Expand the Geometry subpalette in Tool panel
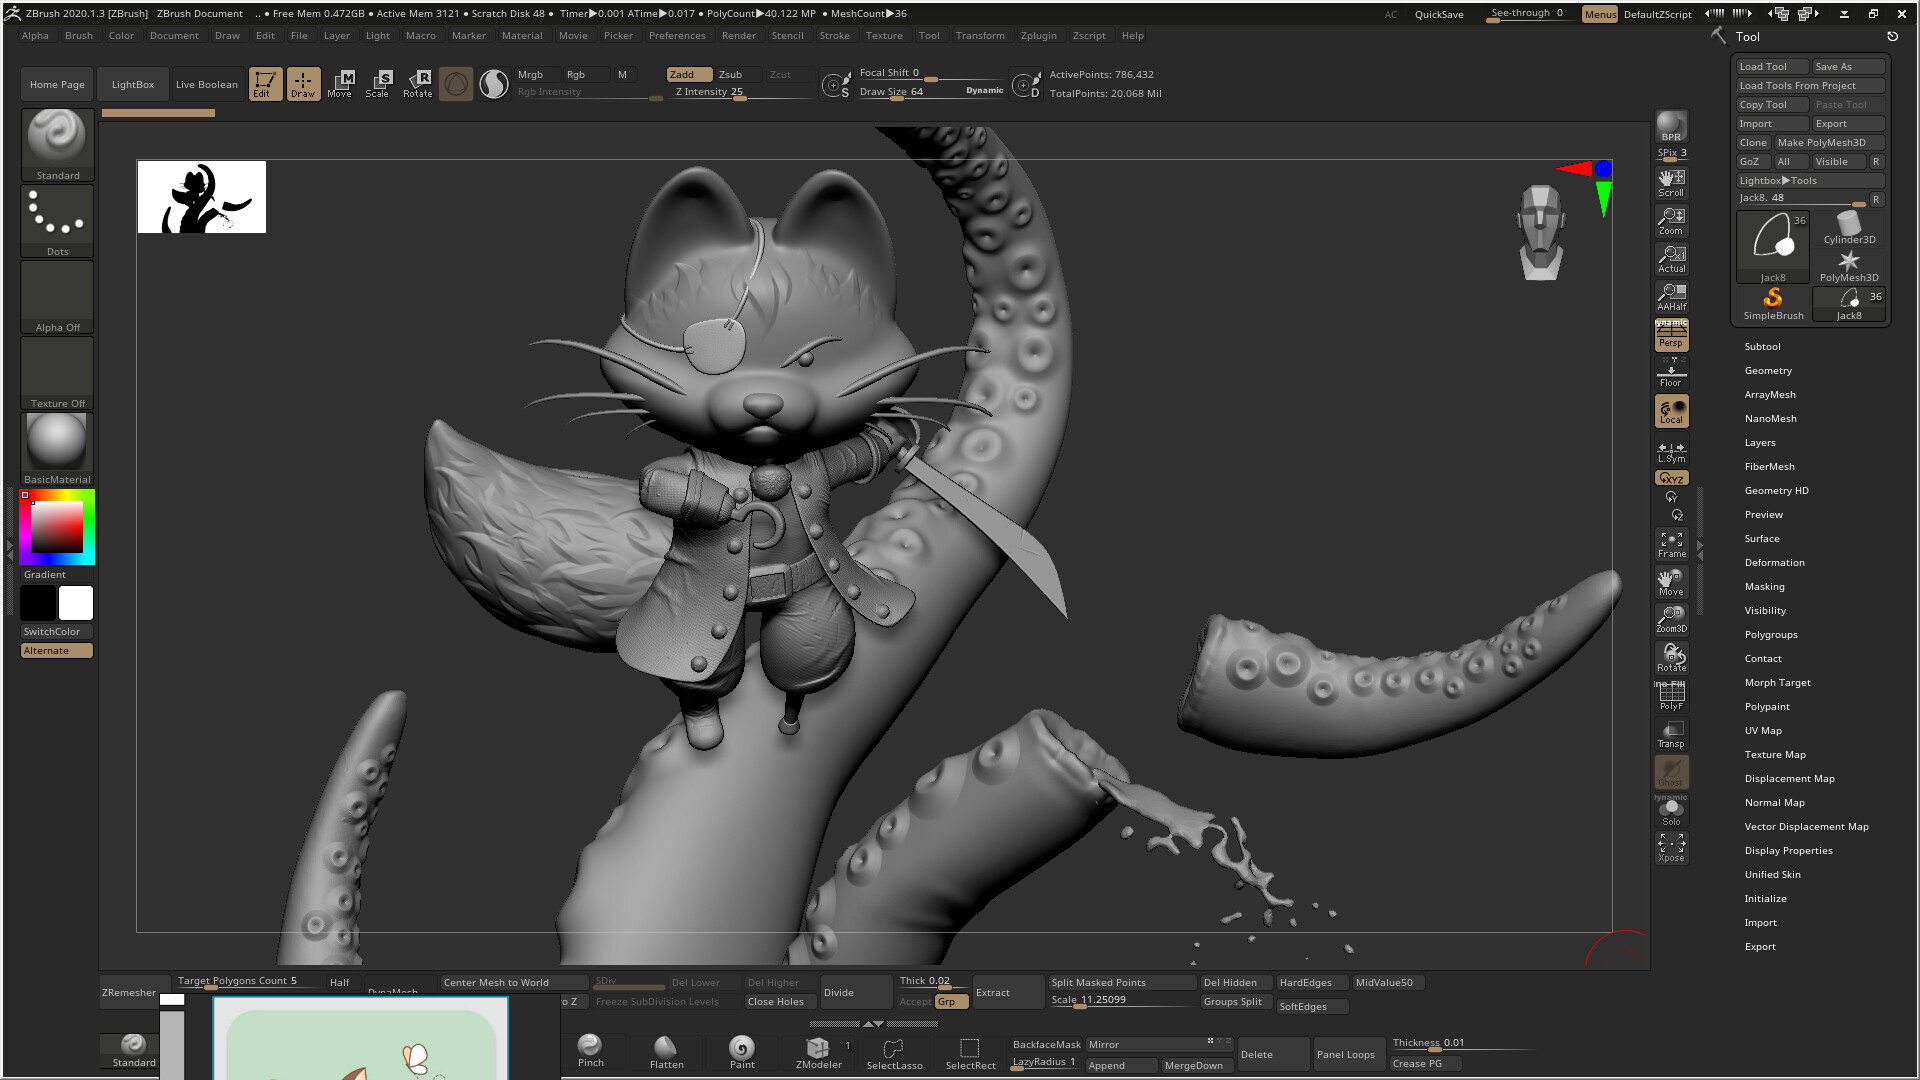Viewport: 1920px width, 1080px height. coord(1768,370)
